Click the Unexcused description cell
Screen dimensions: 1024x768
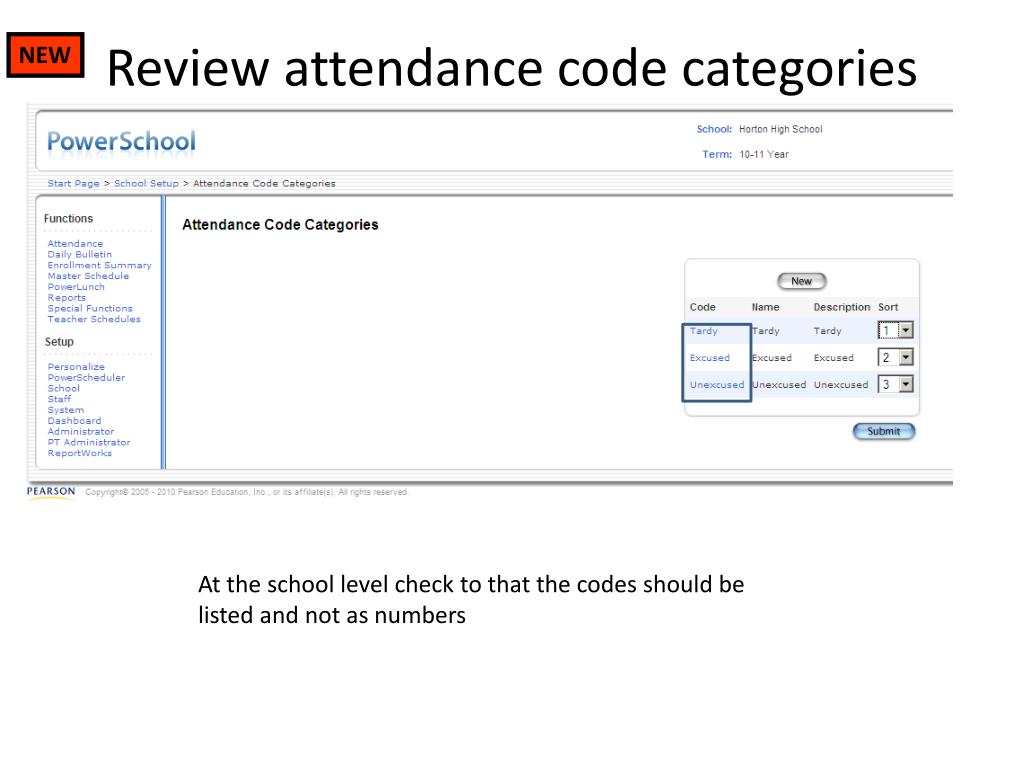[840, 385]
